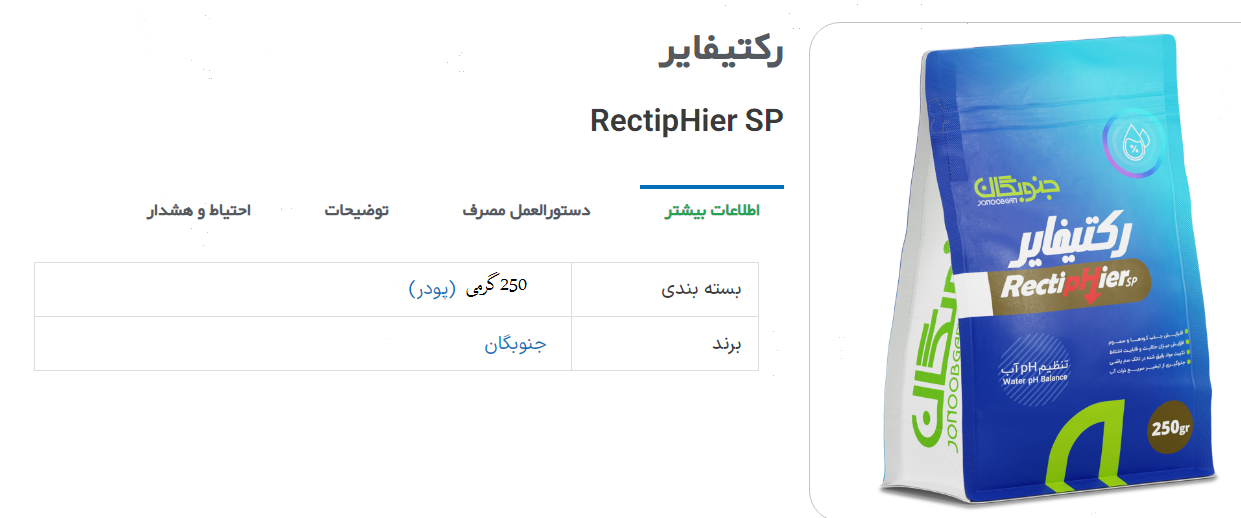Click the رکتیفایر product title heading
The image size is (1241, 518).
pyautogui.click(x=722, y=52)
